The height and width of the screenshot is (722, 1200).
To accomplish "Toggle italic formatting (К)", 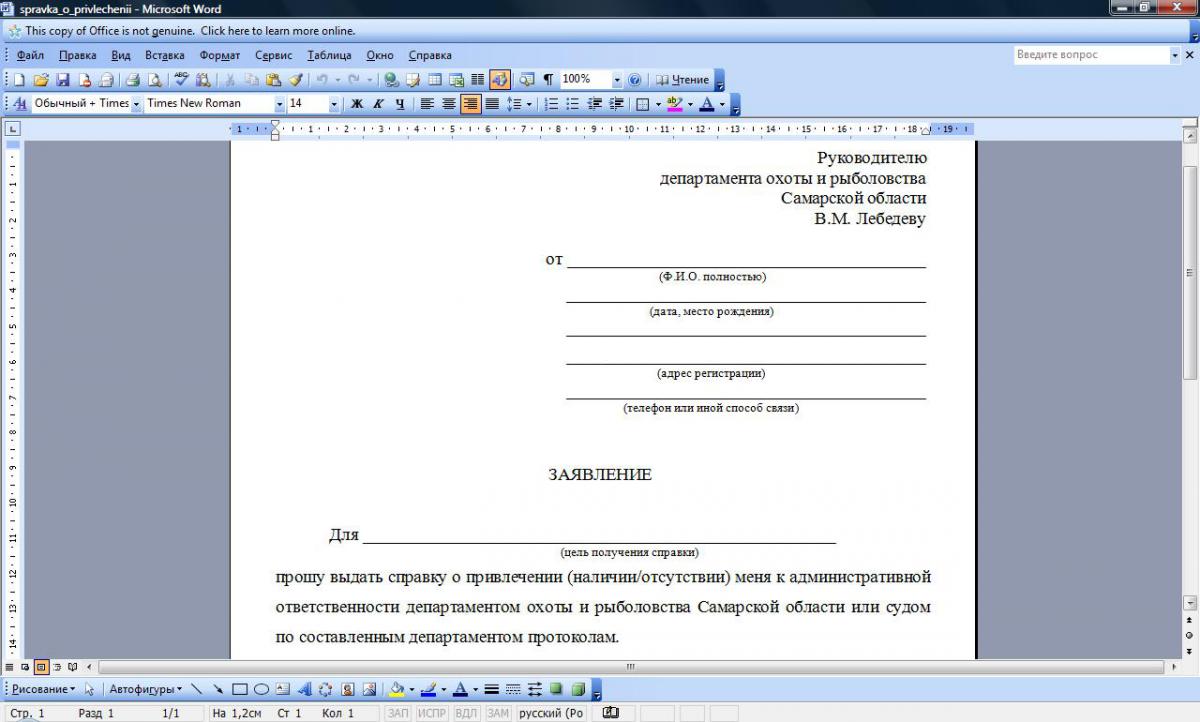I will click(x=378, y=104).
